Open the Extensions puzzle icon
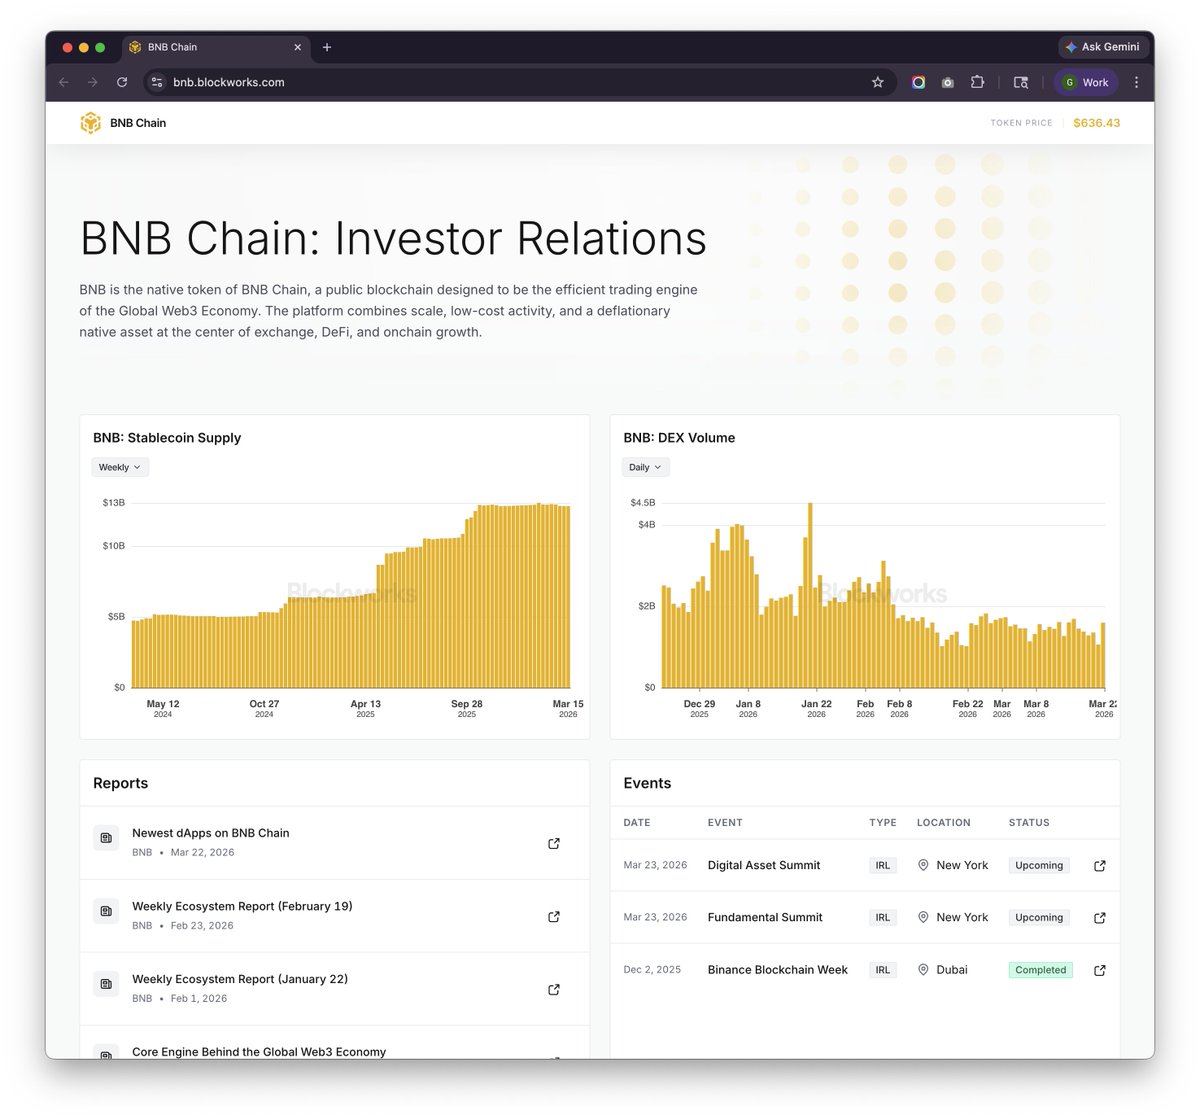This screenshot has width=1200, height=1119. click(977, 82)
